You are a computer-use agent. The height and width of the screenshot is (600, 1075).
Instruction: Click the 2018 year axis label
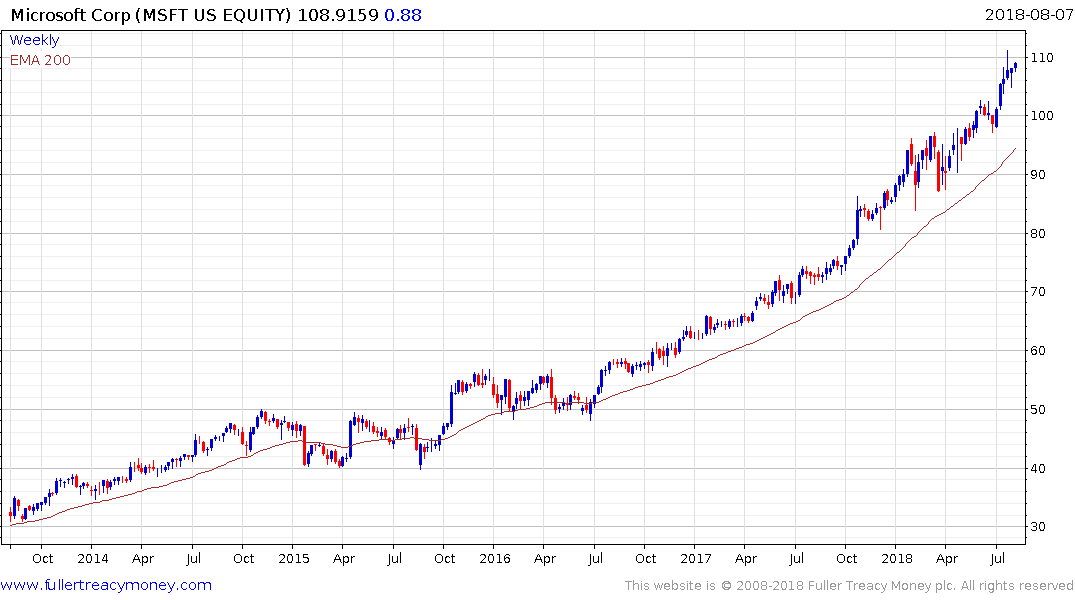click(897, 558)
